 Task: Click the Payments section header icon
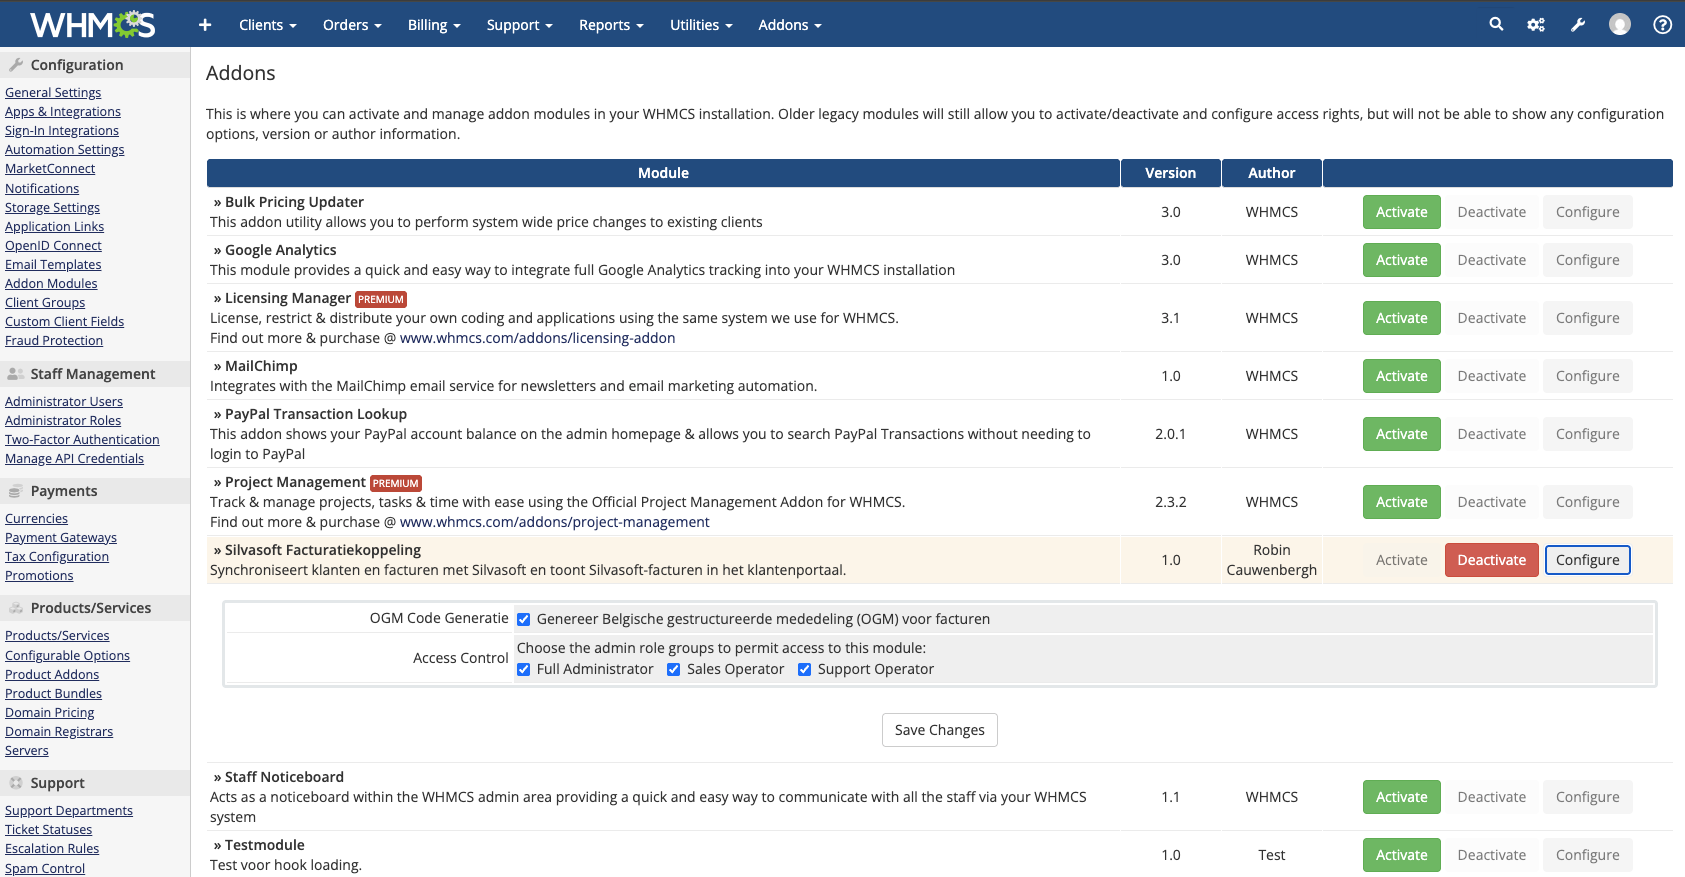[x=16, y=491]
